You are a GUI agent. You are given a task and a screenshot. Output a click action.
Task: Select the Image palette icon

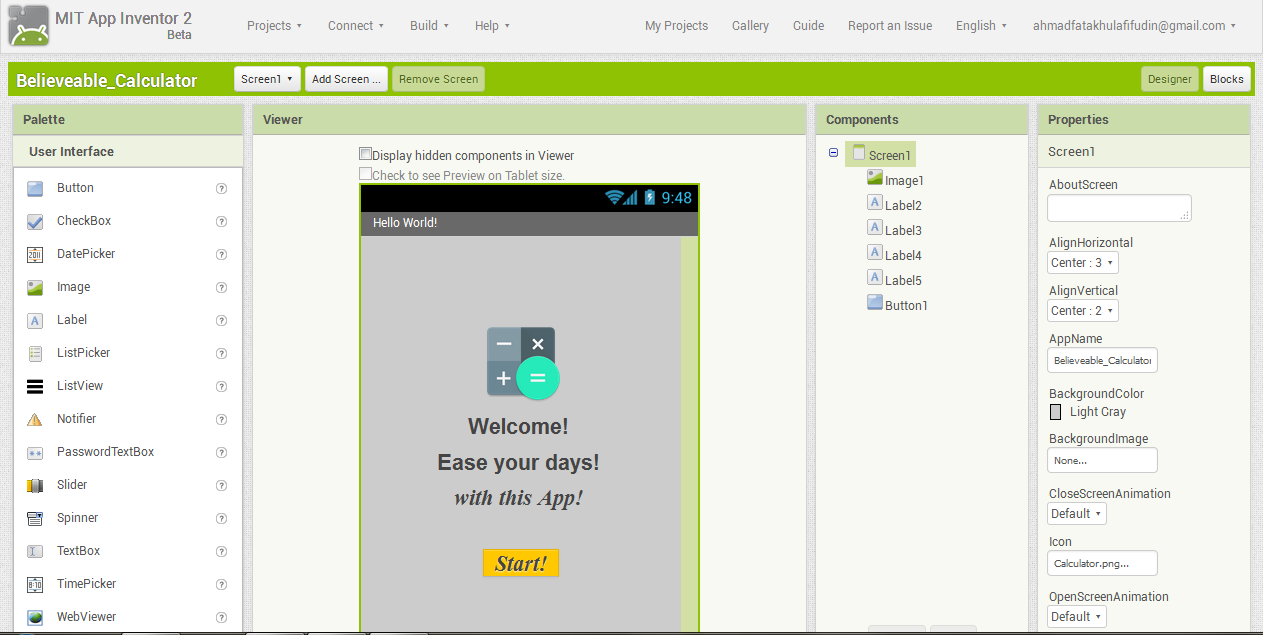coord(35,287)
